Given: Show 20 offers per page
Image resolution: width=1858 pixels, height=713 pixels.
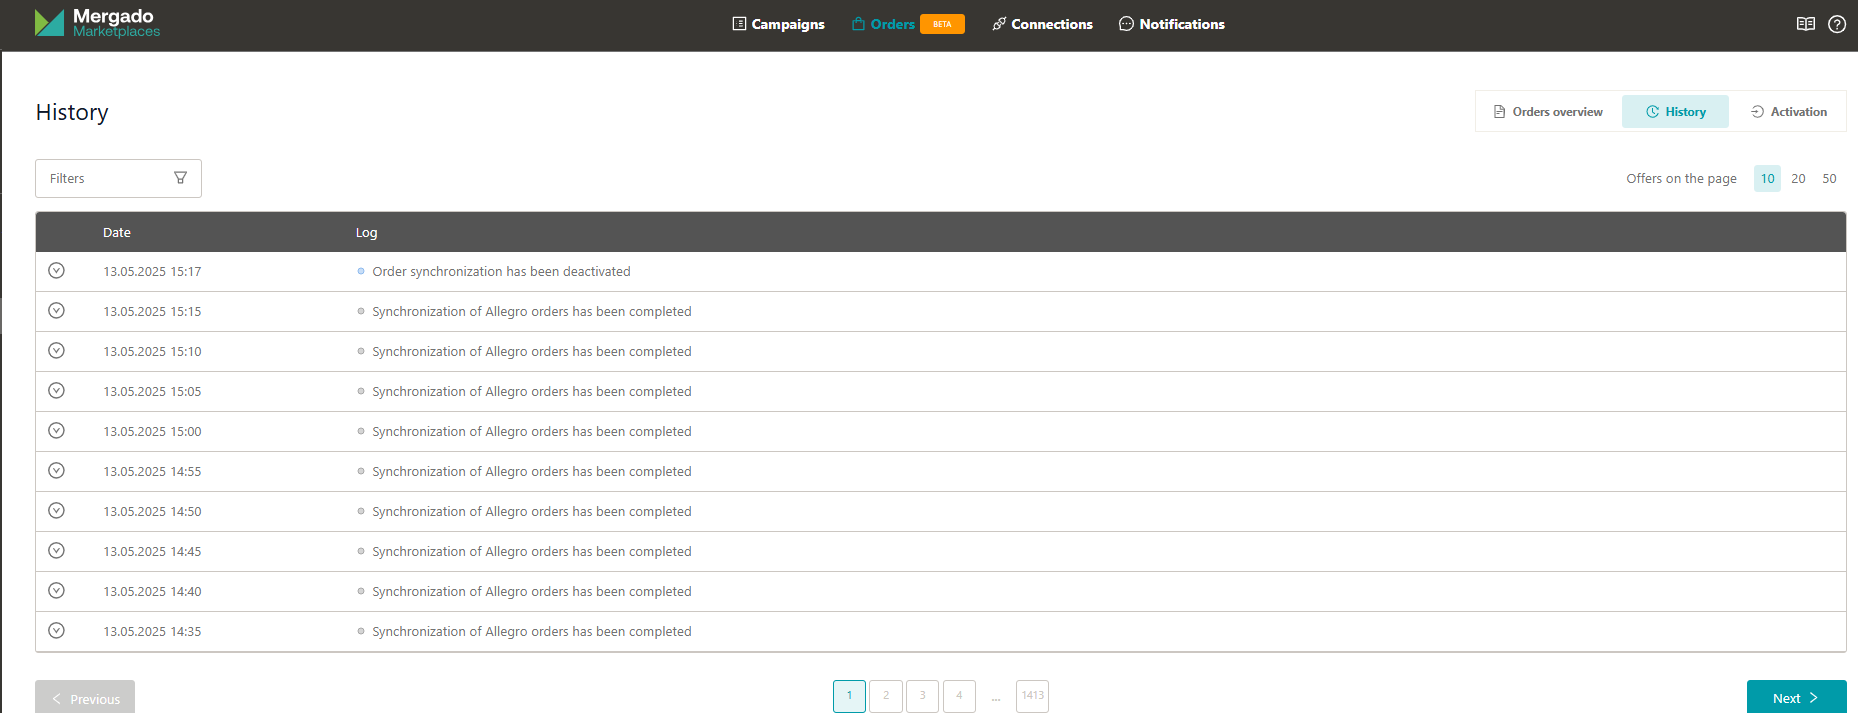Looking at the screenshot, I should click(1798, 179).
